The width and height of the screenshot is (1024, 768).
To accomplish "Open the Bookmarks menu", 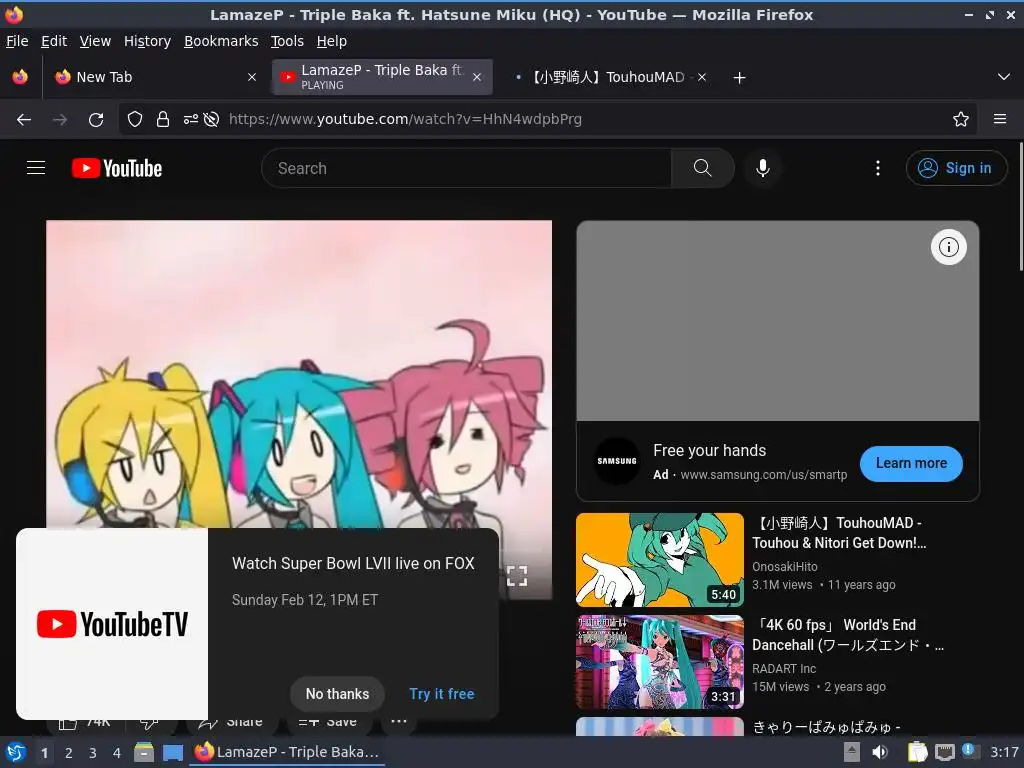I will [x=221, y=41].
